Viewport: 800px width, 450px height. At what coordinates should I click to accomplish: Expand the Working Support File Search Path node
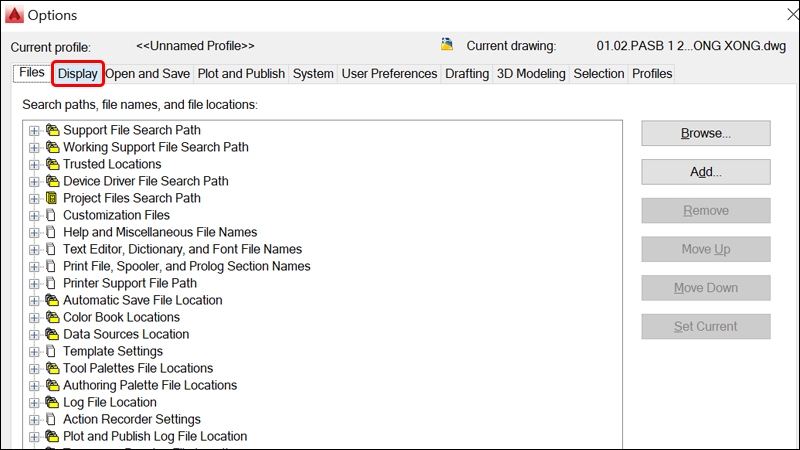point(35,147)
